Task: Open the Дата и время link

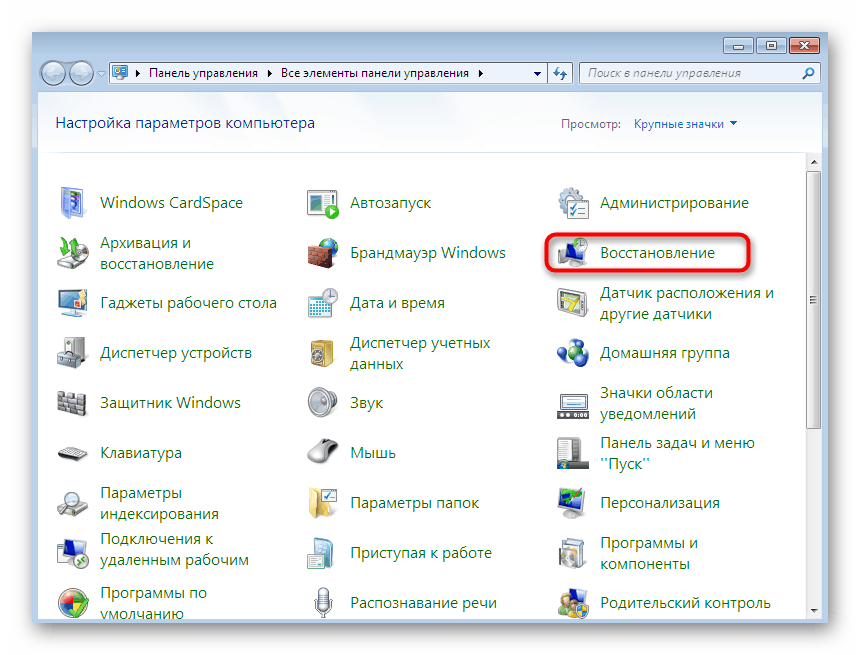Action: click(397, 303)
